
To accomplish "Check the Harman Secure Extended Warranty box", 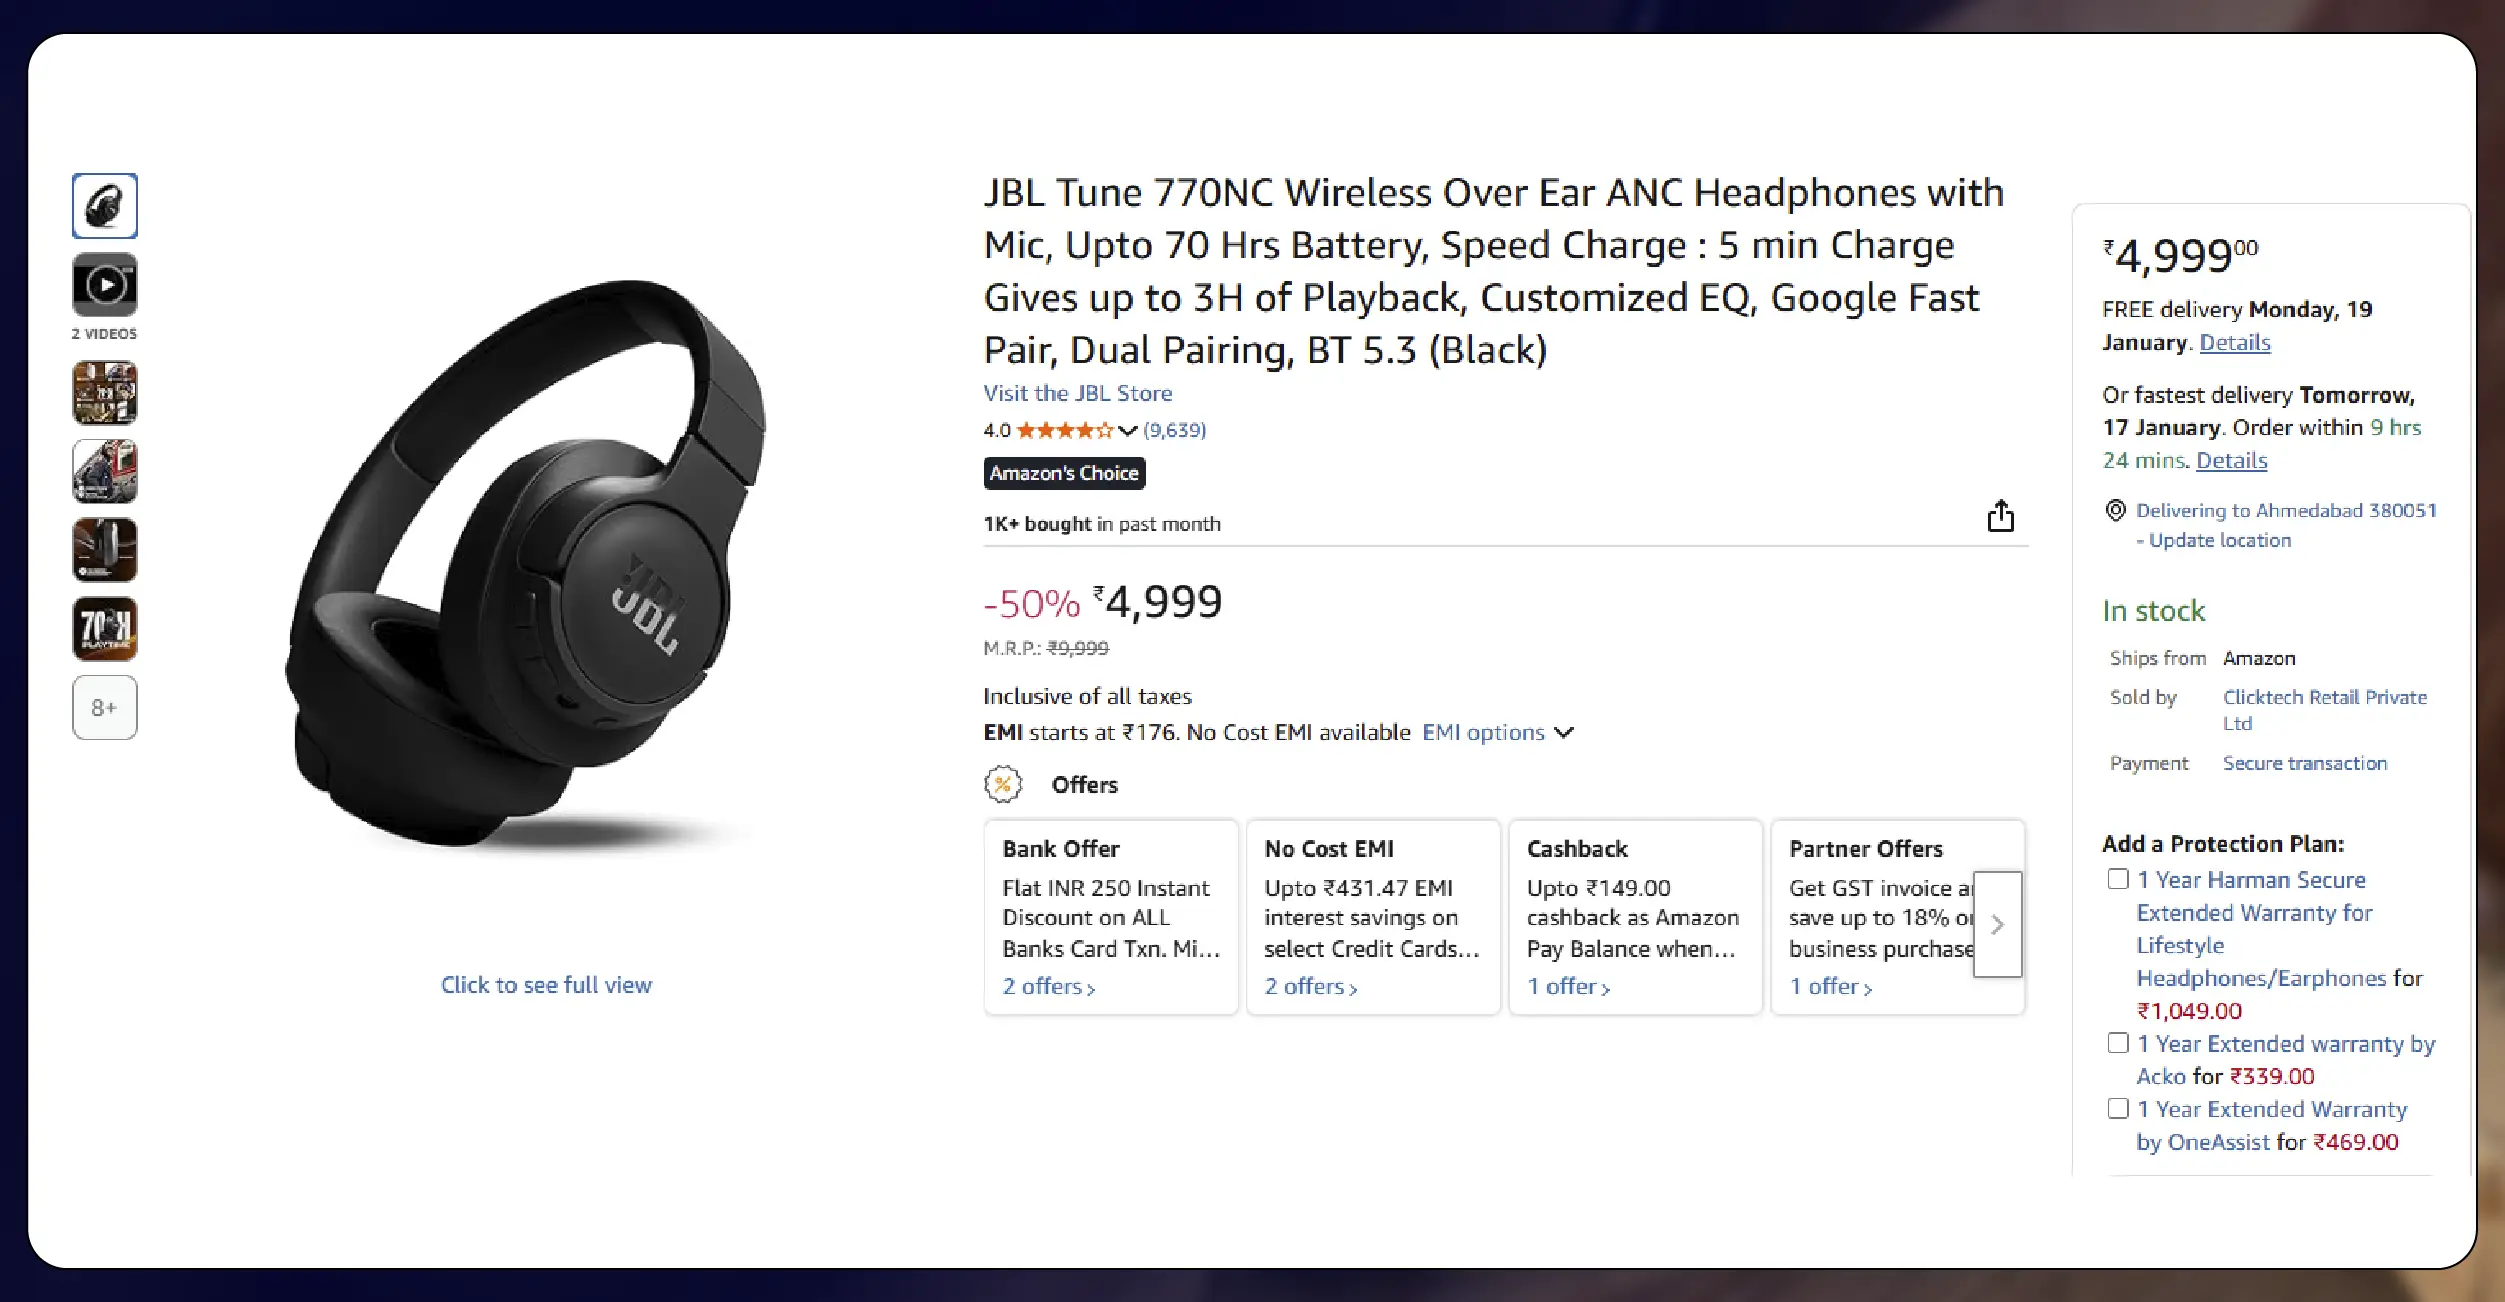I will 2117,879.
